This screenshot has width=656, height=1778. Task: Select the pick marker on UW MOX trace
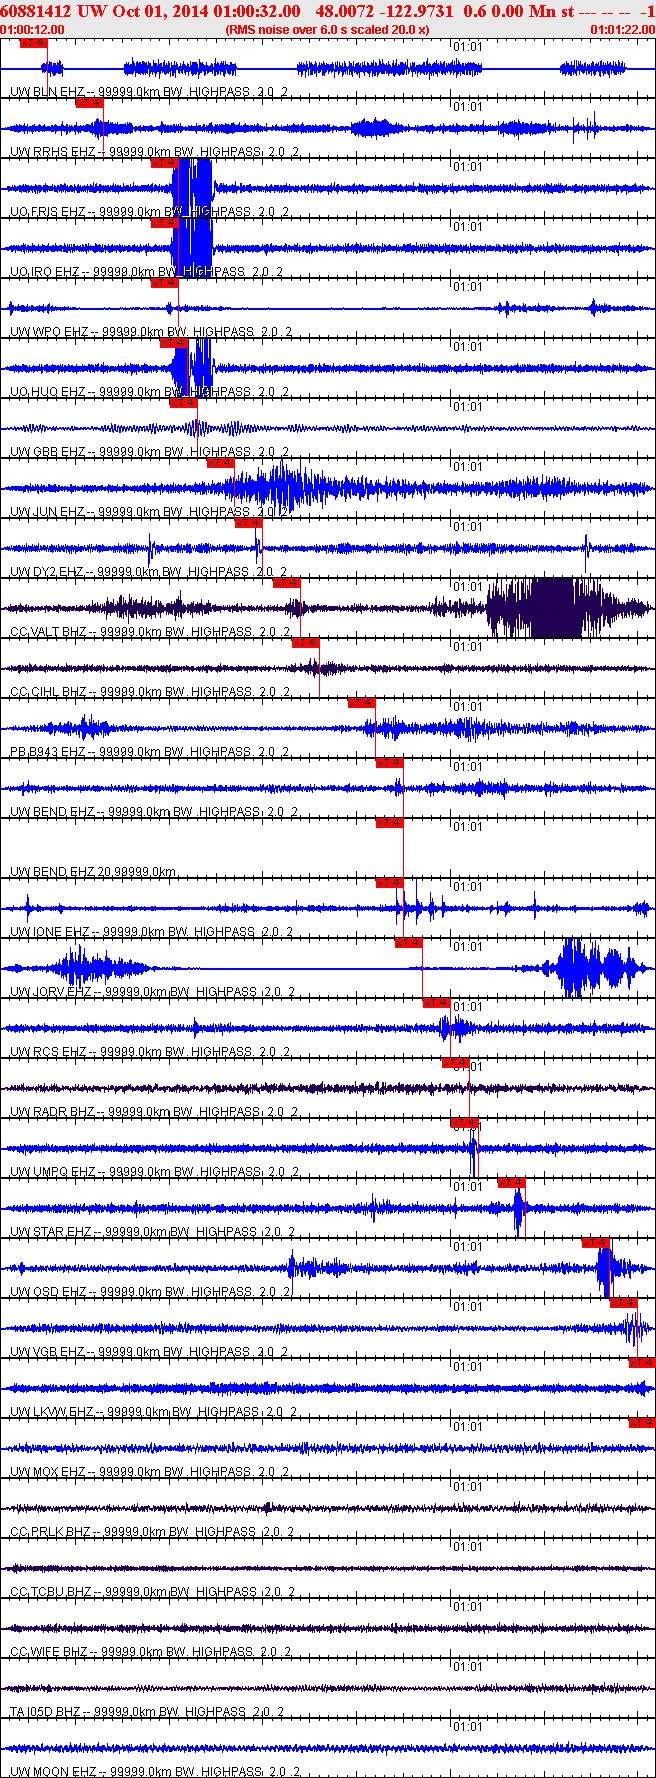[642, 1423]
